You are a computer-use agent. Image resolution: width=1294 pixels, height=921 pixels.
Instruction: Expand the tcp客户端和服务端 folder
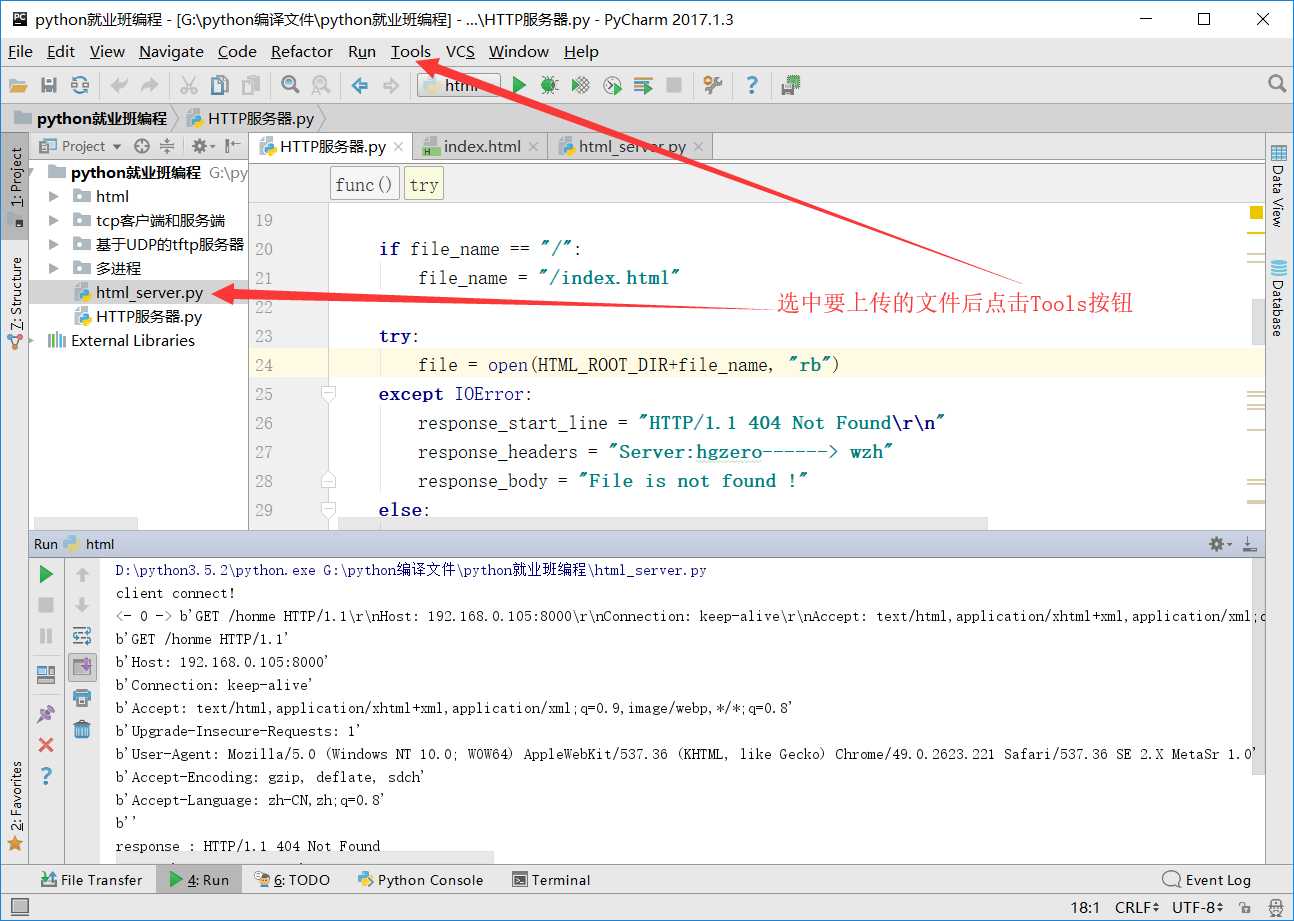click(x=53, y=220)
